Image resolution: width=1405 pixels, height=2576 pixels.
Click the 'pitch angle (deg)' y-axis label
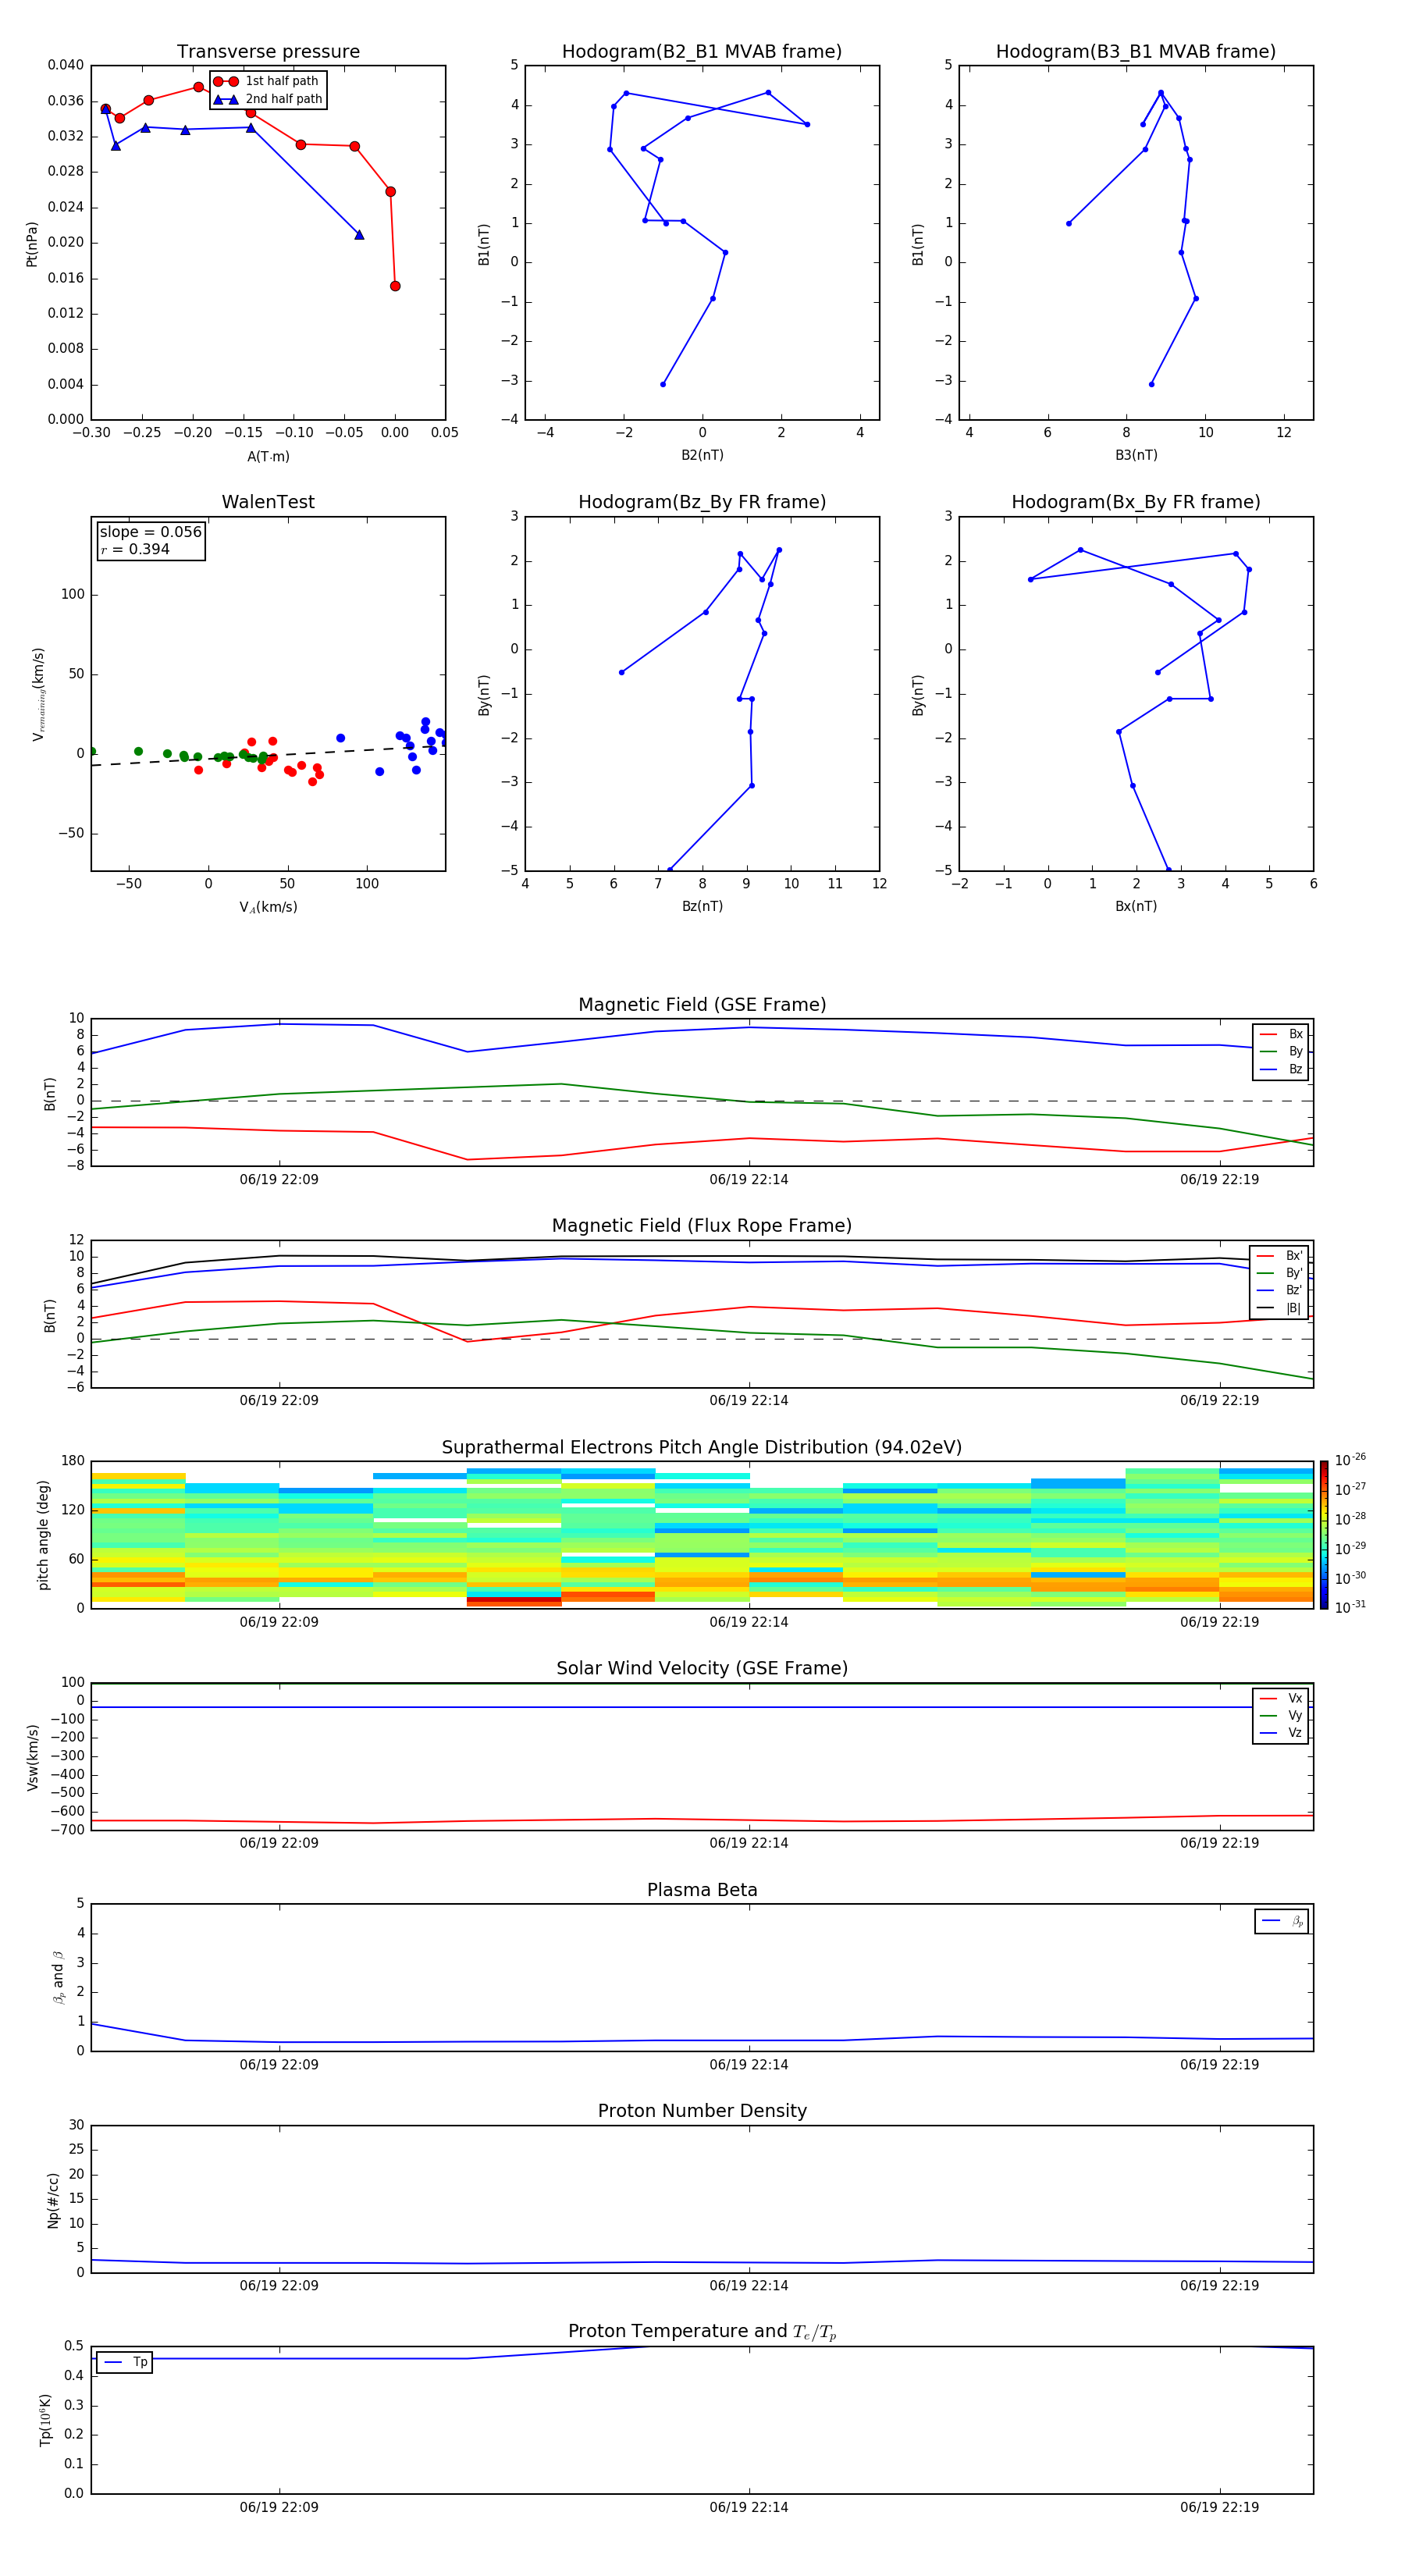point(43,1535)
